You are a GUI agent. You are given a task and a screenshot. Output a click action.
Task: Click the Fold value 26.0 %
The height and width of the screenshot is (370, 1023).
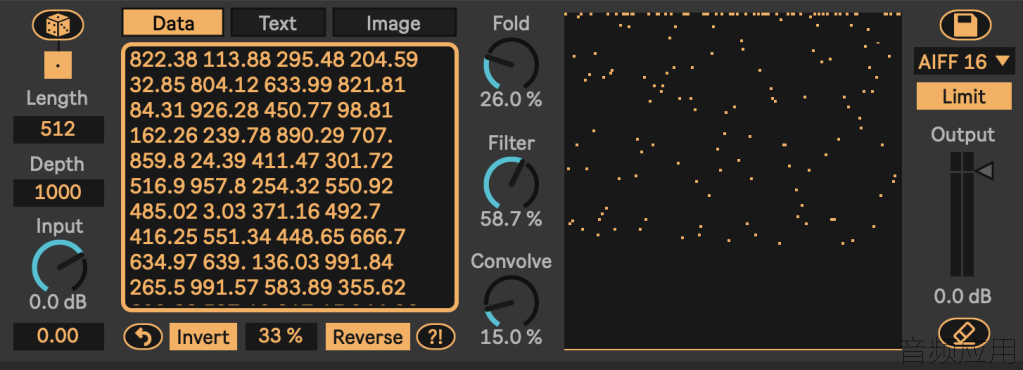pyautogui.click(x=511, y=99)
